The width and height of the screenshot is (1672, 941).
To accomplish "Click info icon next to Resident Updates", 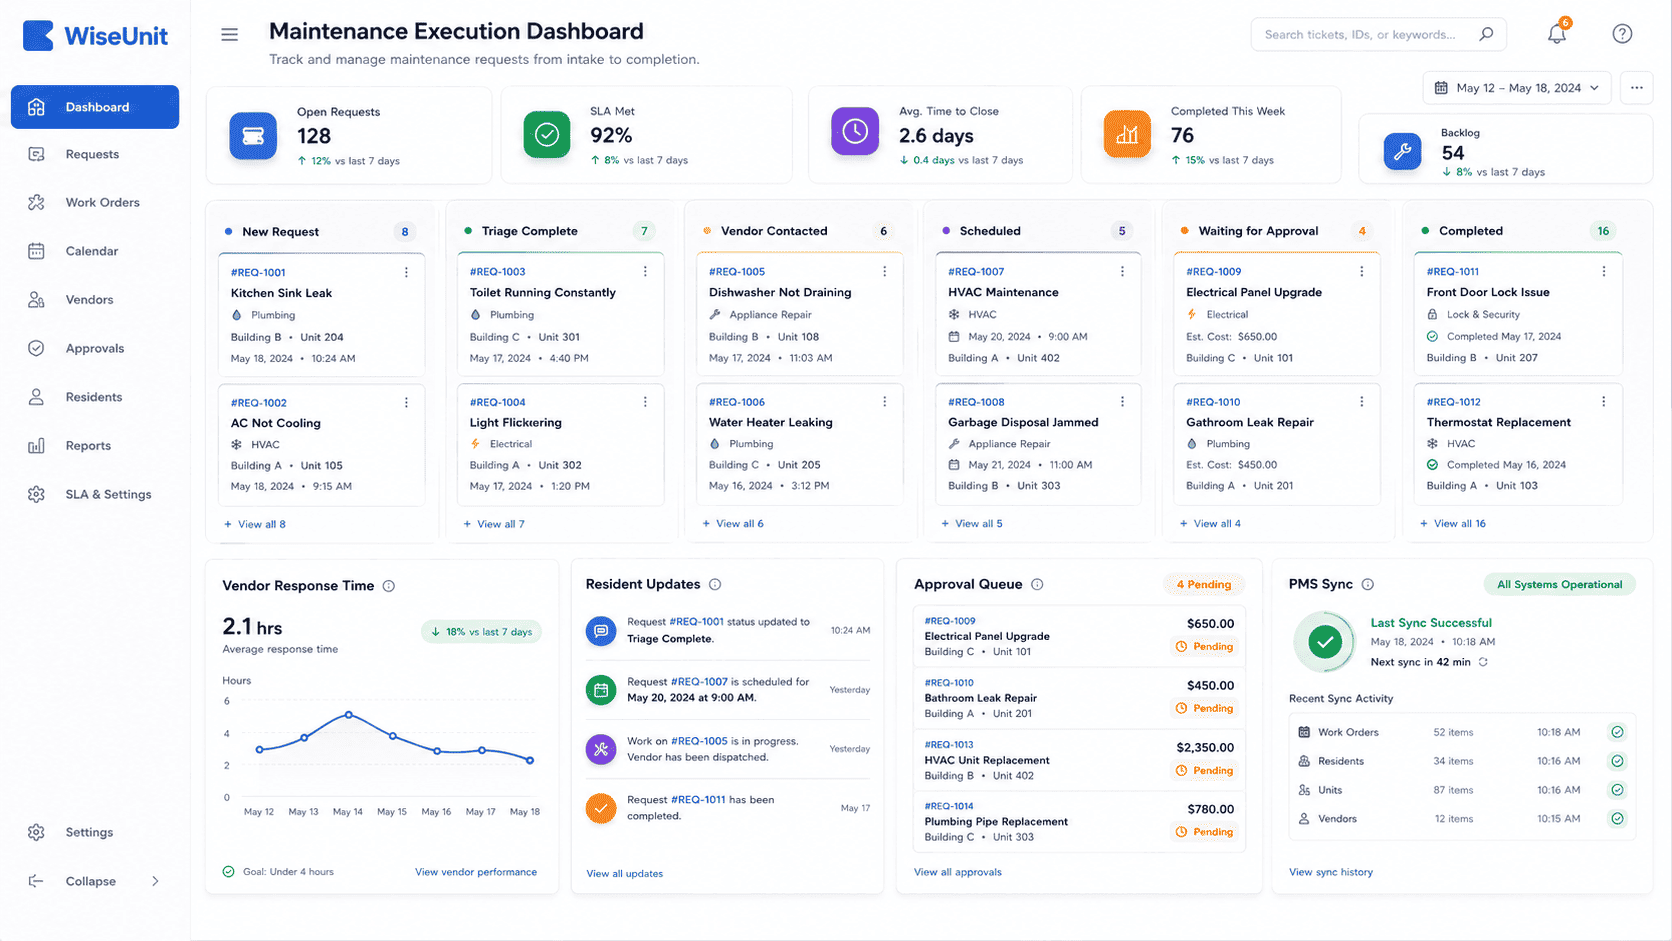I will [x=715, y=584].
